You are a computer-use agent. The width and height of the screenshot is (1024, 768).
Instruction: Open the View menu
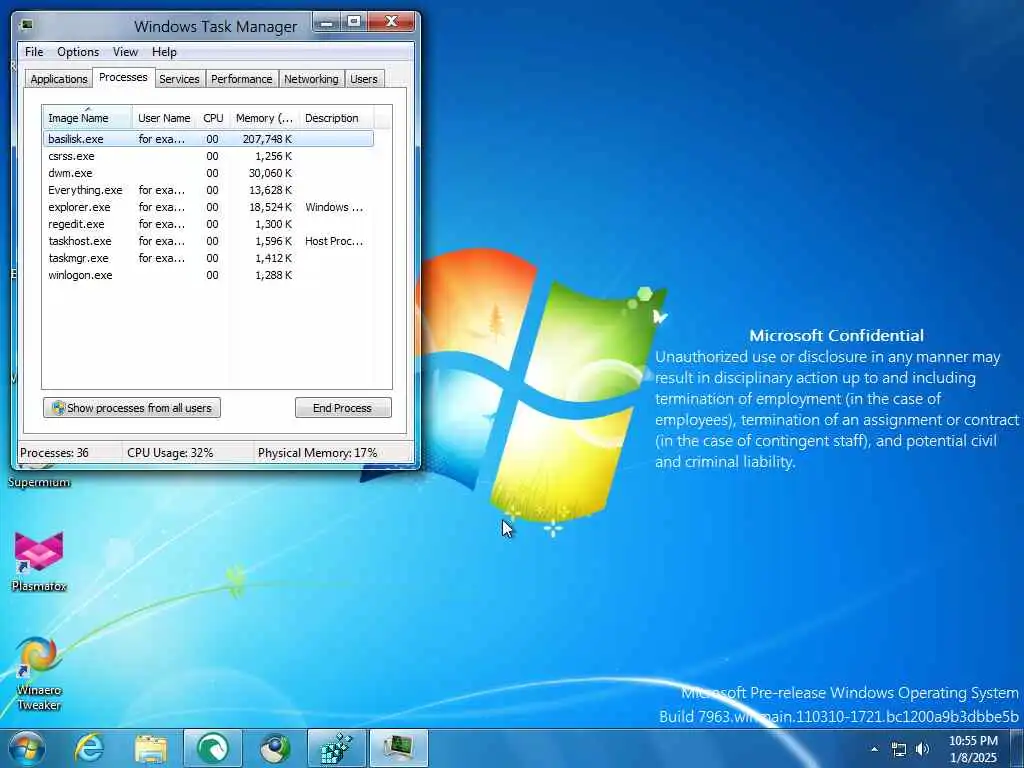125,52
